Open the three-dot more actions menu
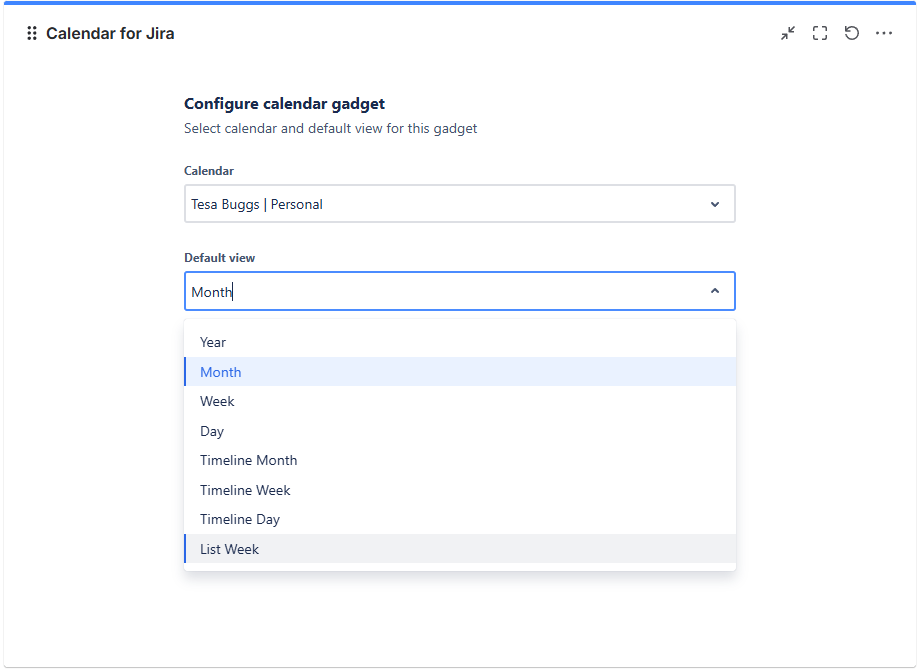 [884, 33]
